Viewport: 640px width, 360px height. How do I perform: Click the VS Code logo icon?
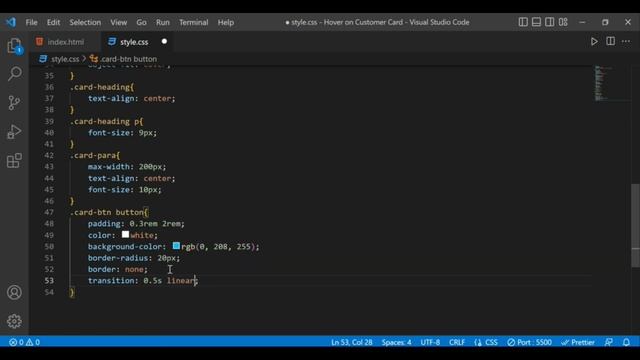coord(11,22)
